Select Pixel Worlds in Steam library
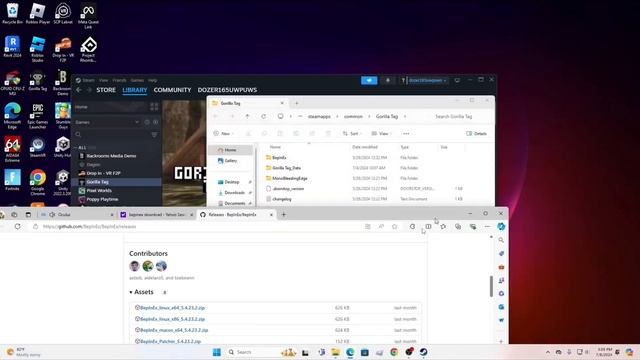 [x=116, y=191]
